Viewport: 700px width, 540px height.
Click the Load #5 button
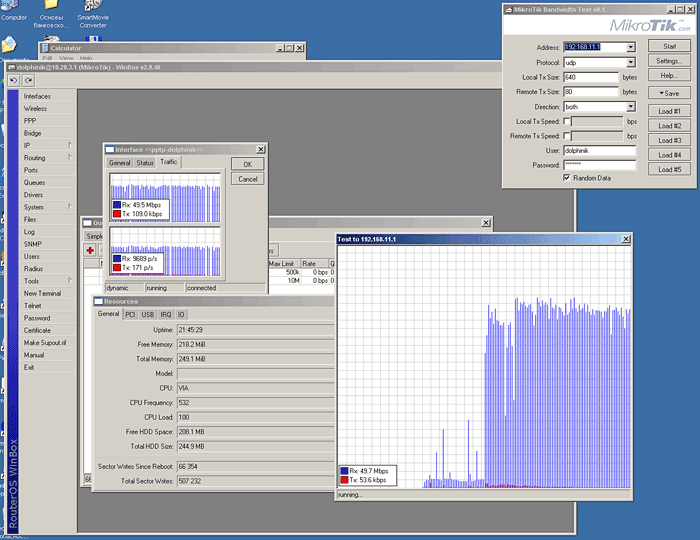[x=669, y=170]
